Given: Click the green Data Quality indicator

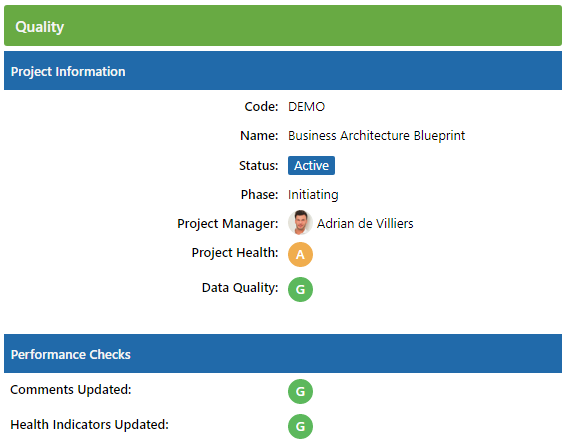Looking at the screenshot, I should point(300,289).
